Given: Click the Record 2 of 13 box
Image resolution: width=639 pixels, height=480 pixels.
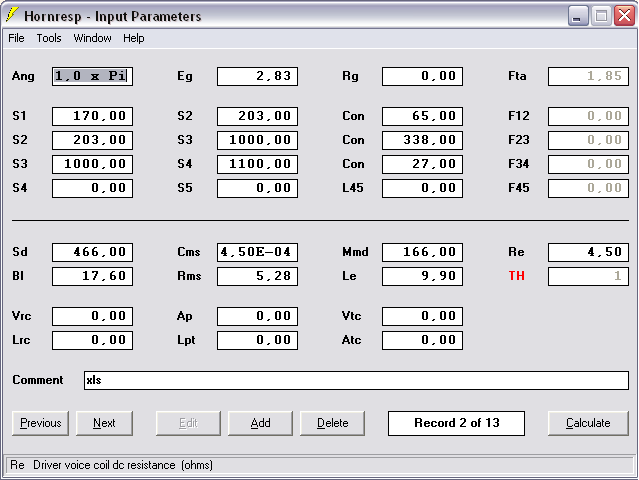Looking at the screenshot, I should 456,423.
